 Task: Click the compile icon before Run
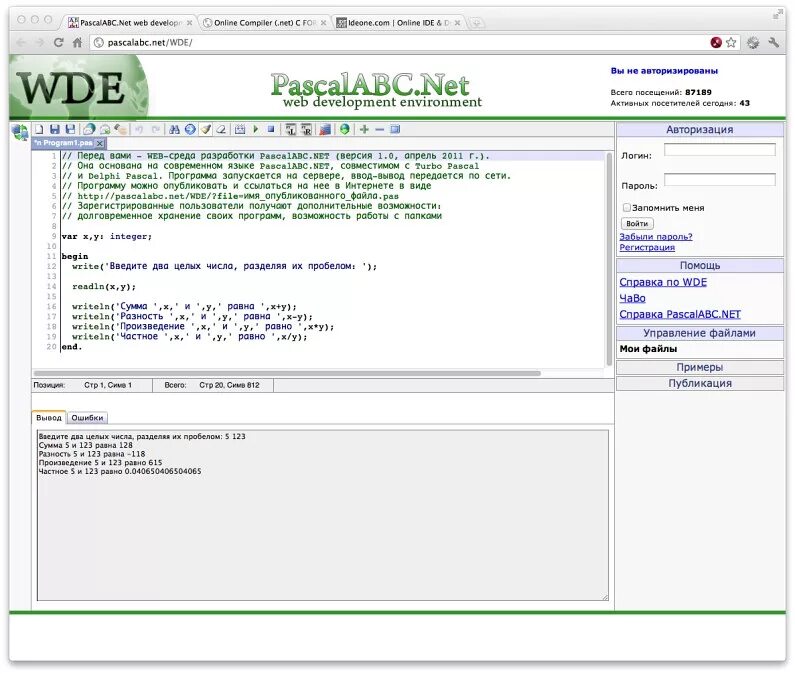[x=240, y=129]
